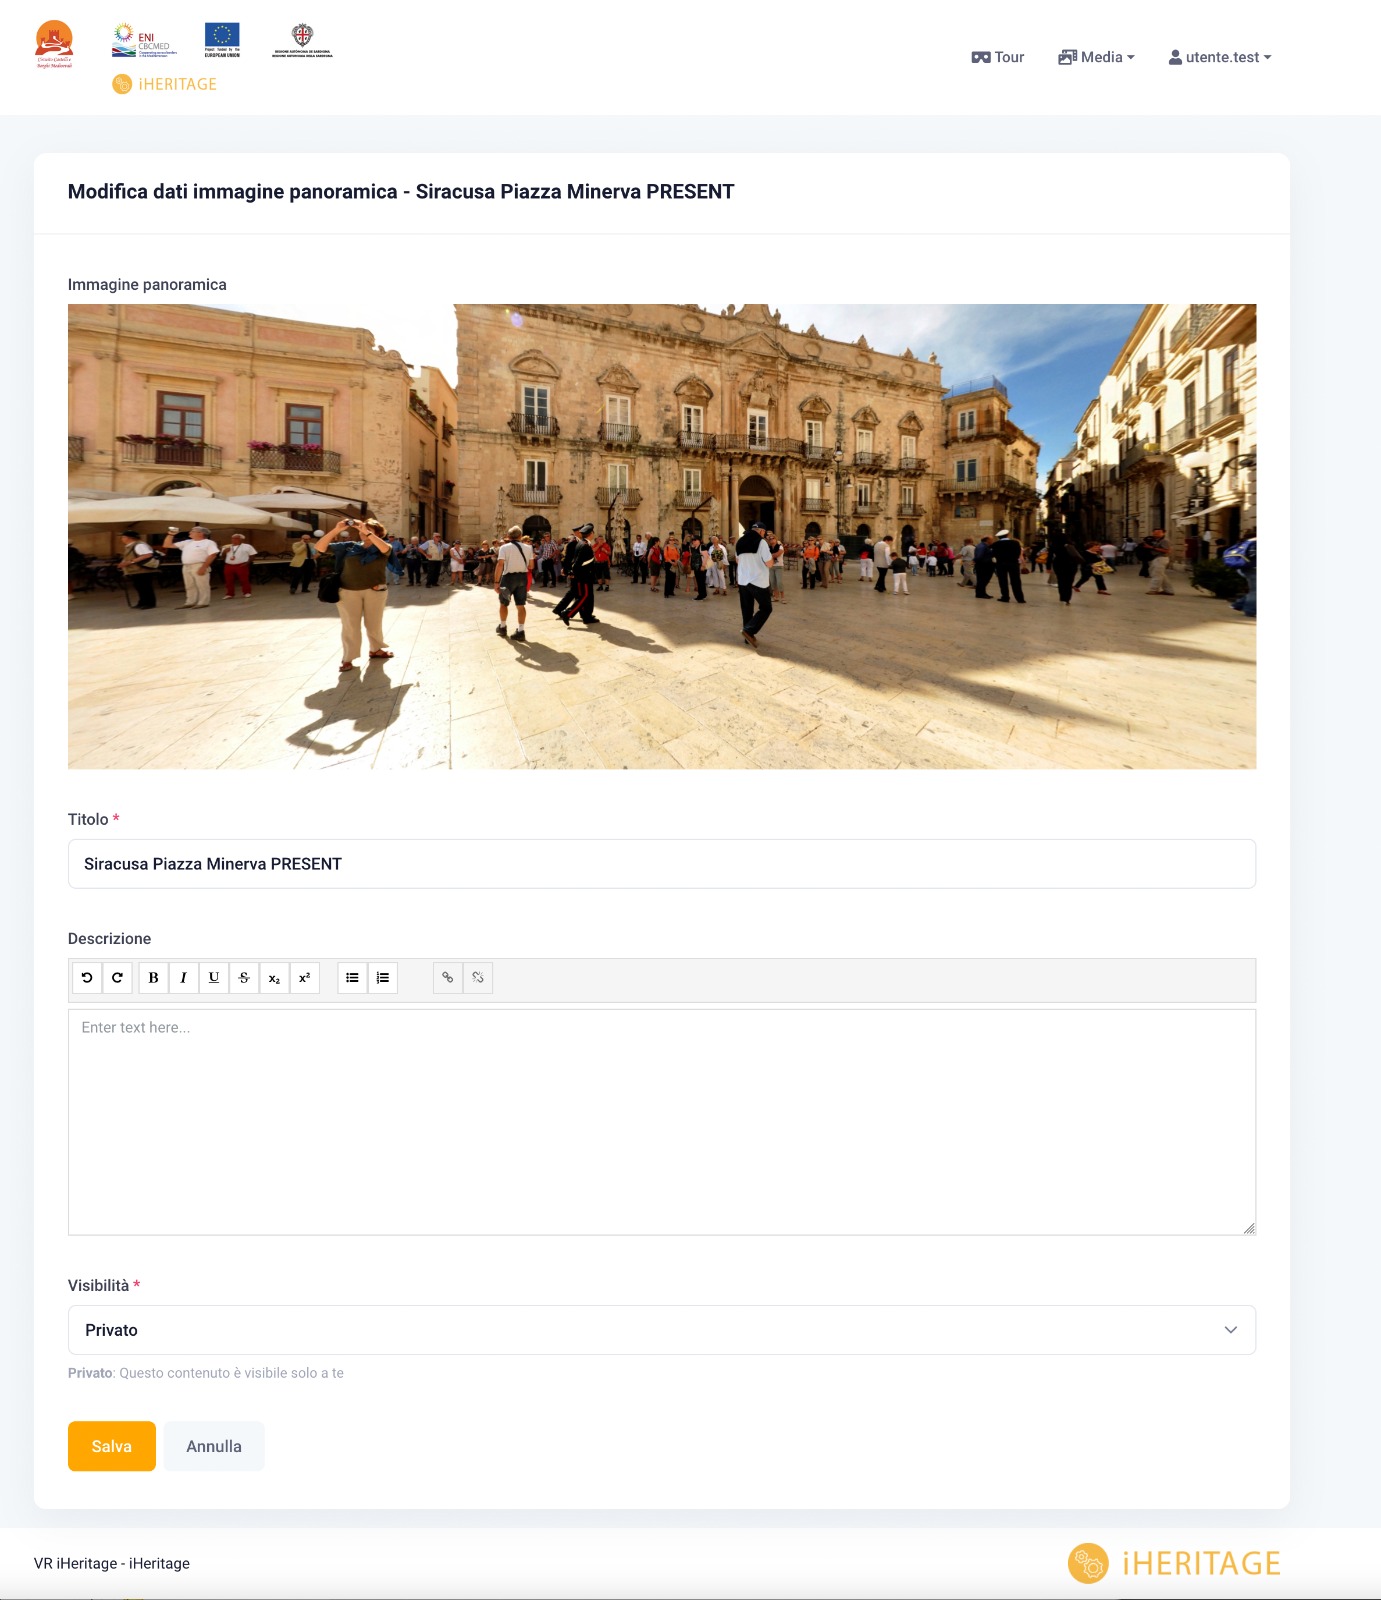Toggle strikethrough formatting

tap(244, 978)
